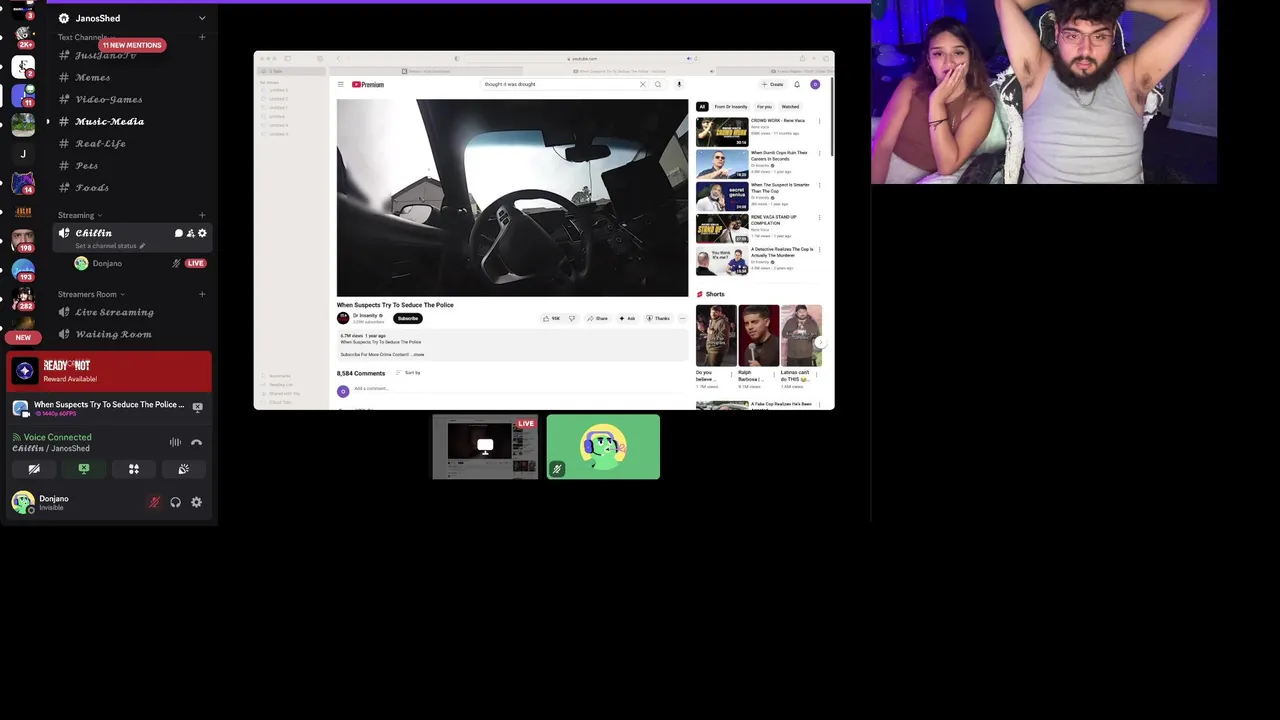Open the YouTube account avatar
This screenshot has height=720, width=1280.
point(815,84)
